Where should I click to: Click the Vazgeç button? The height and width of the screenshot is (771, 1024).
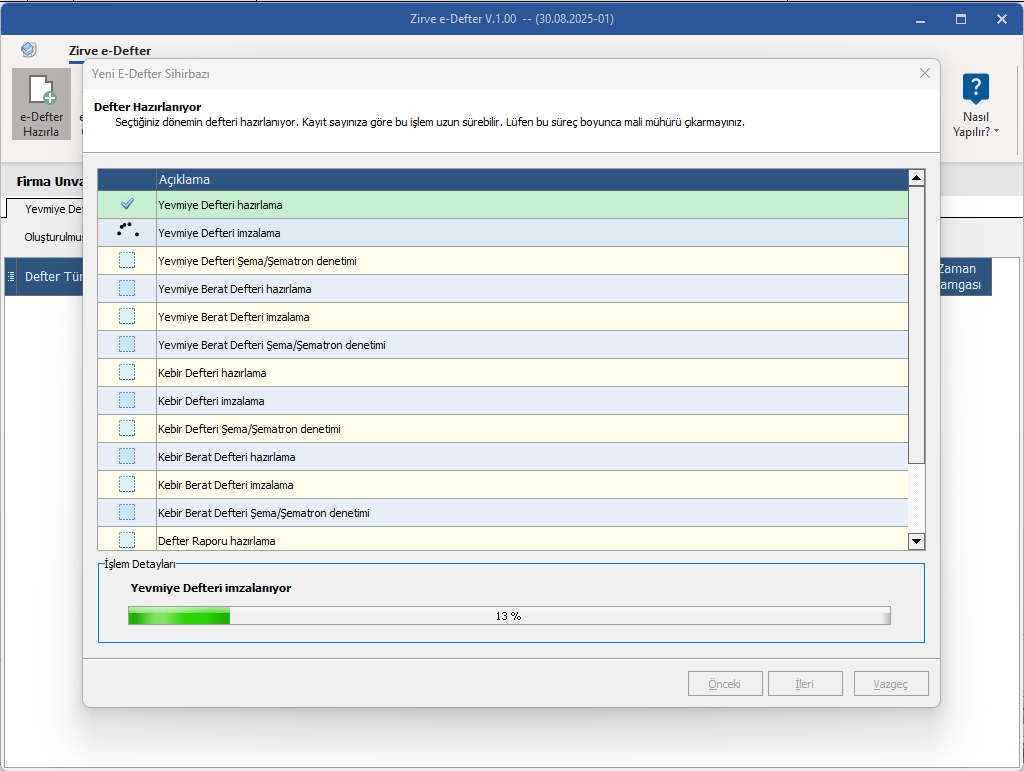[891, 684]
